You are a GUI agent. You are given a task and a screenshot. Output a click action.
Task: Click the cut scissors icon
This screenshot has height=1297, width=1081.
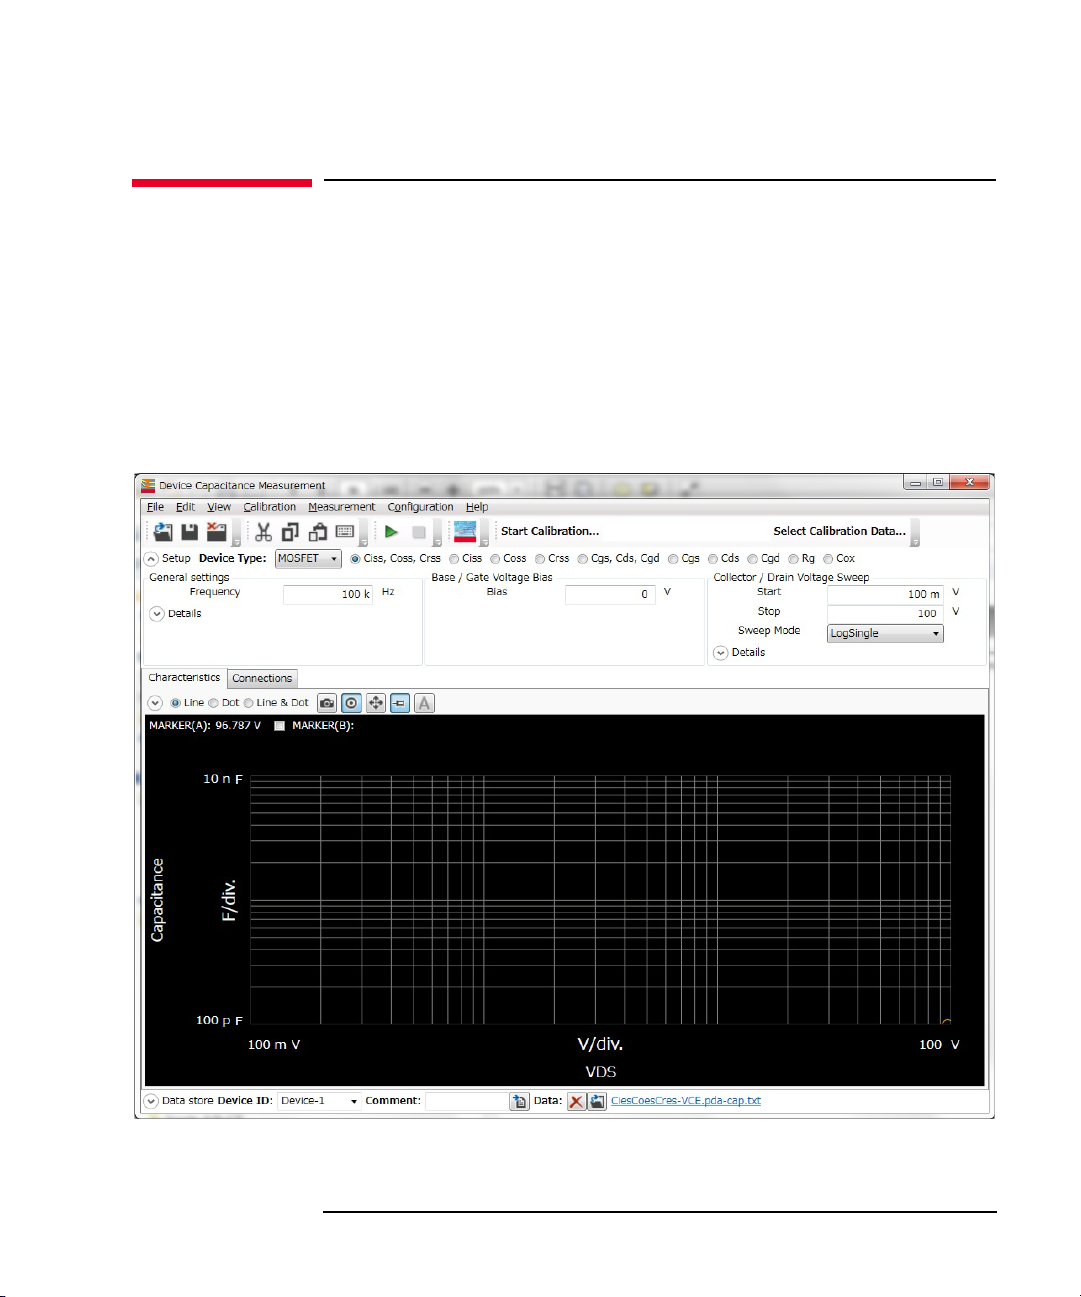(x=263, y=532)
